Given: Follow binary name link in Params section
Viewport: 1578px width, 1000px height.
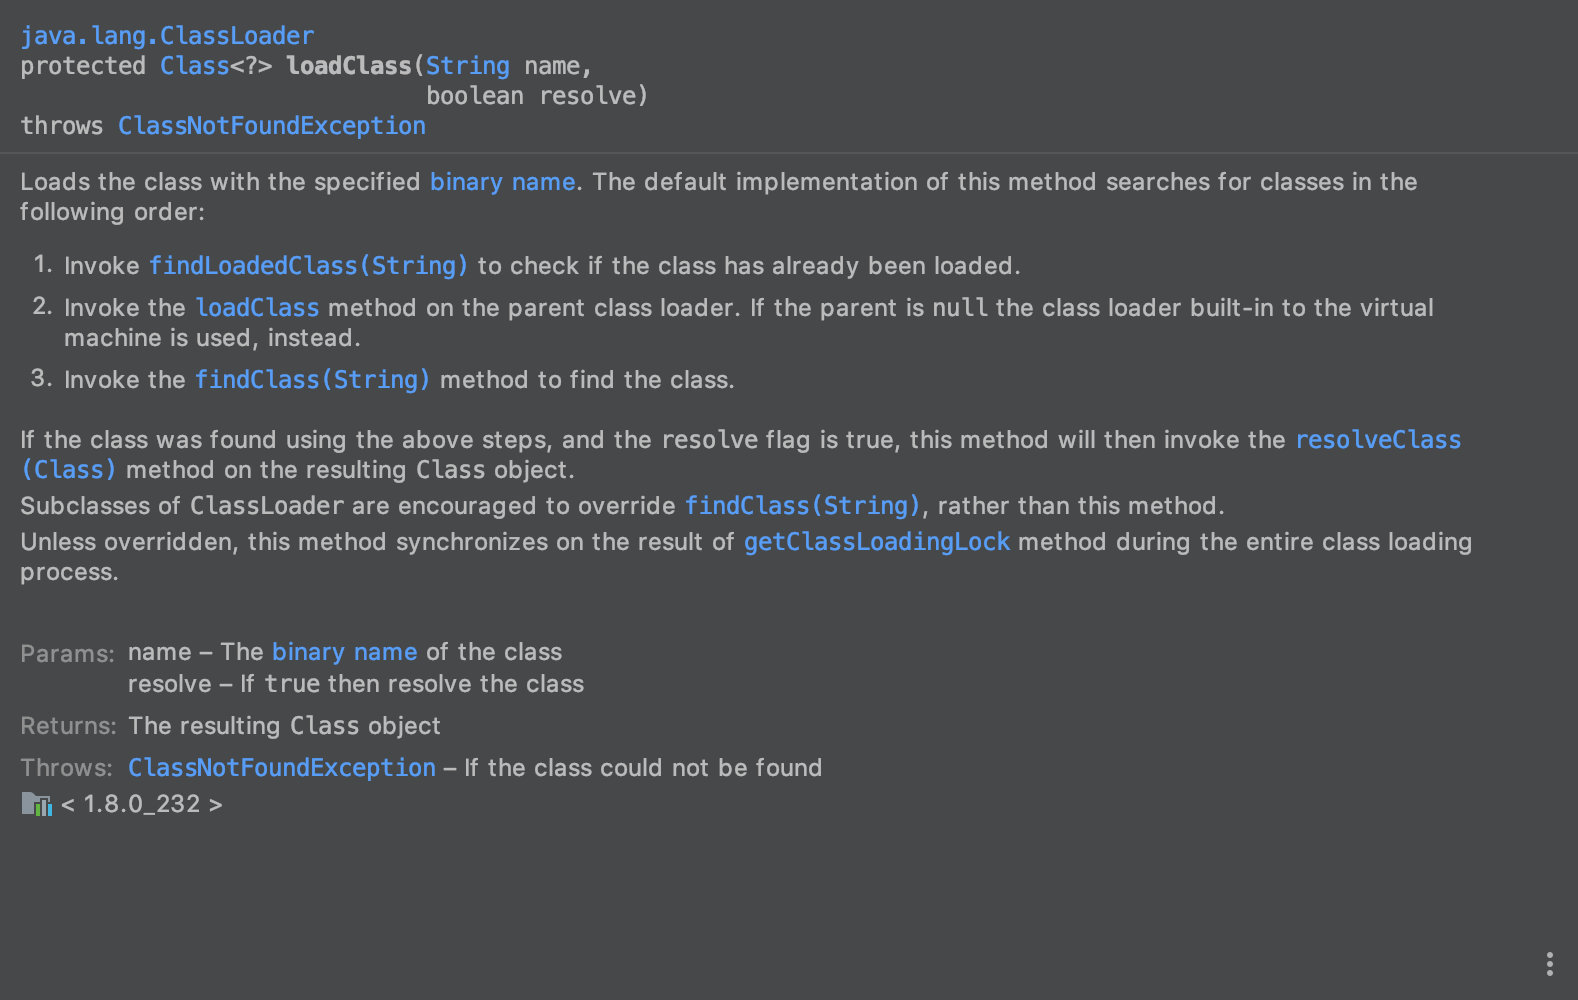Looking at the screenshot, I should (344, 652).
